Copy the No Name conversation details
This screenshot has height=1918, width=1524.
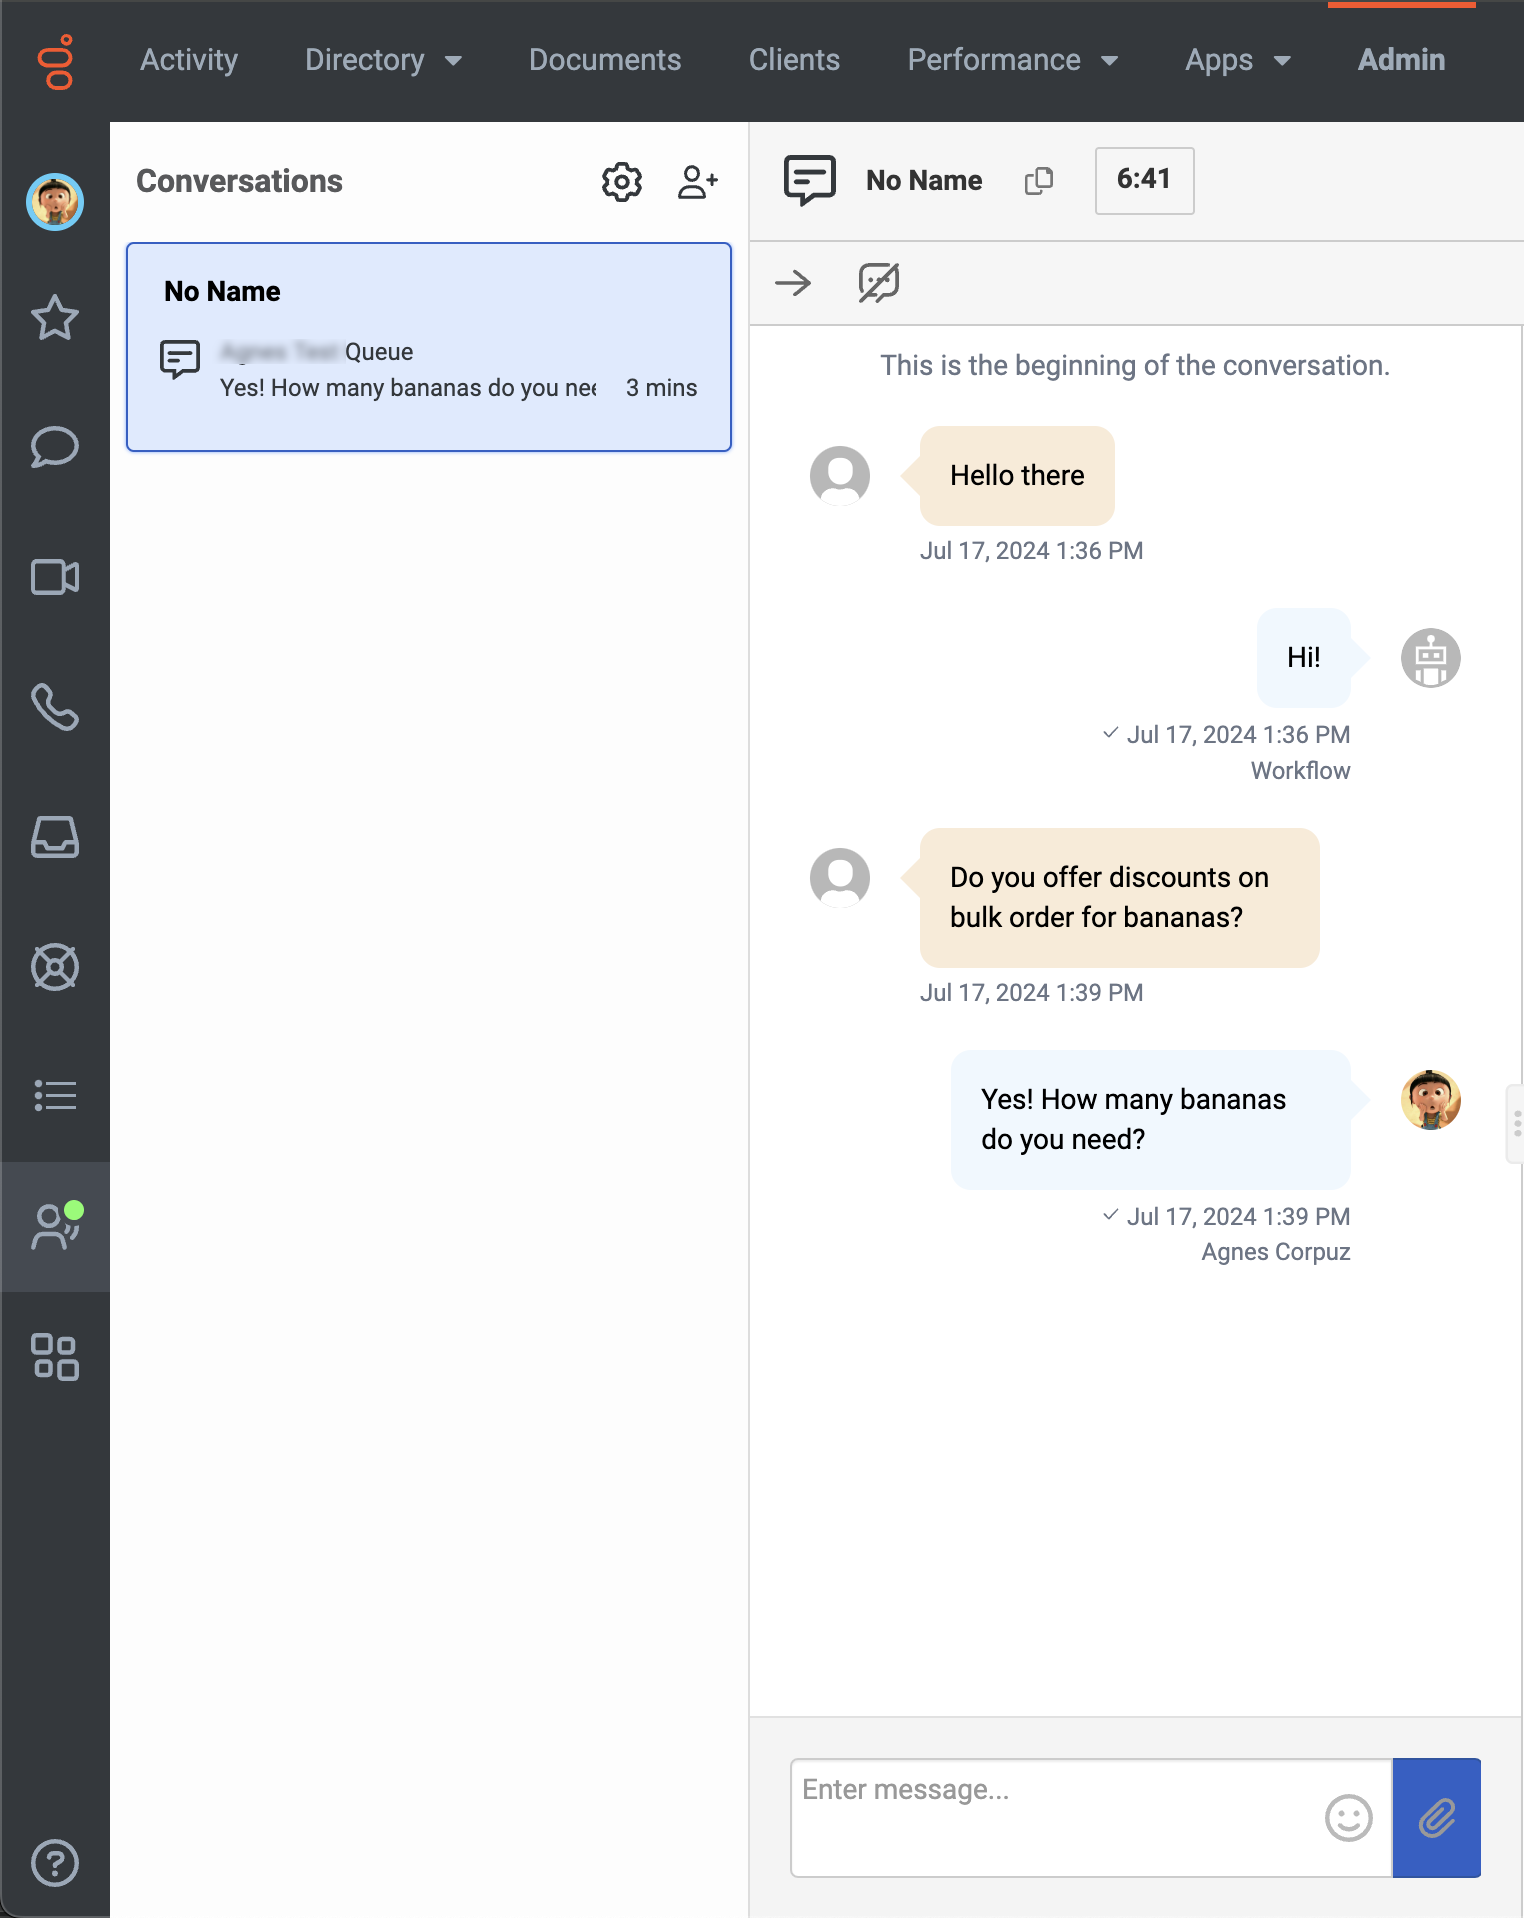click(x=1039, y=181)
